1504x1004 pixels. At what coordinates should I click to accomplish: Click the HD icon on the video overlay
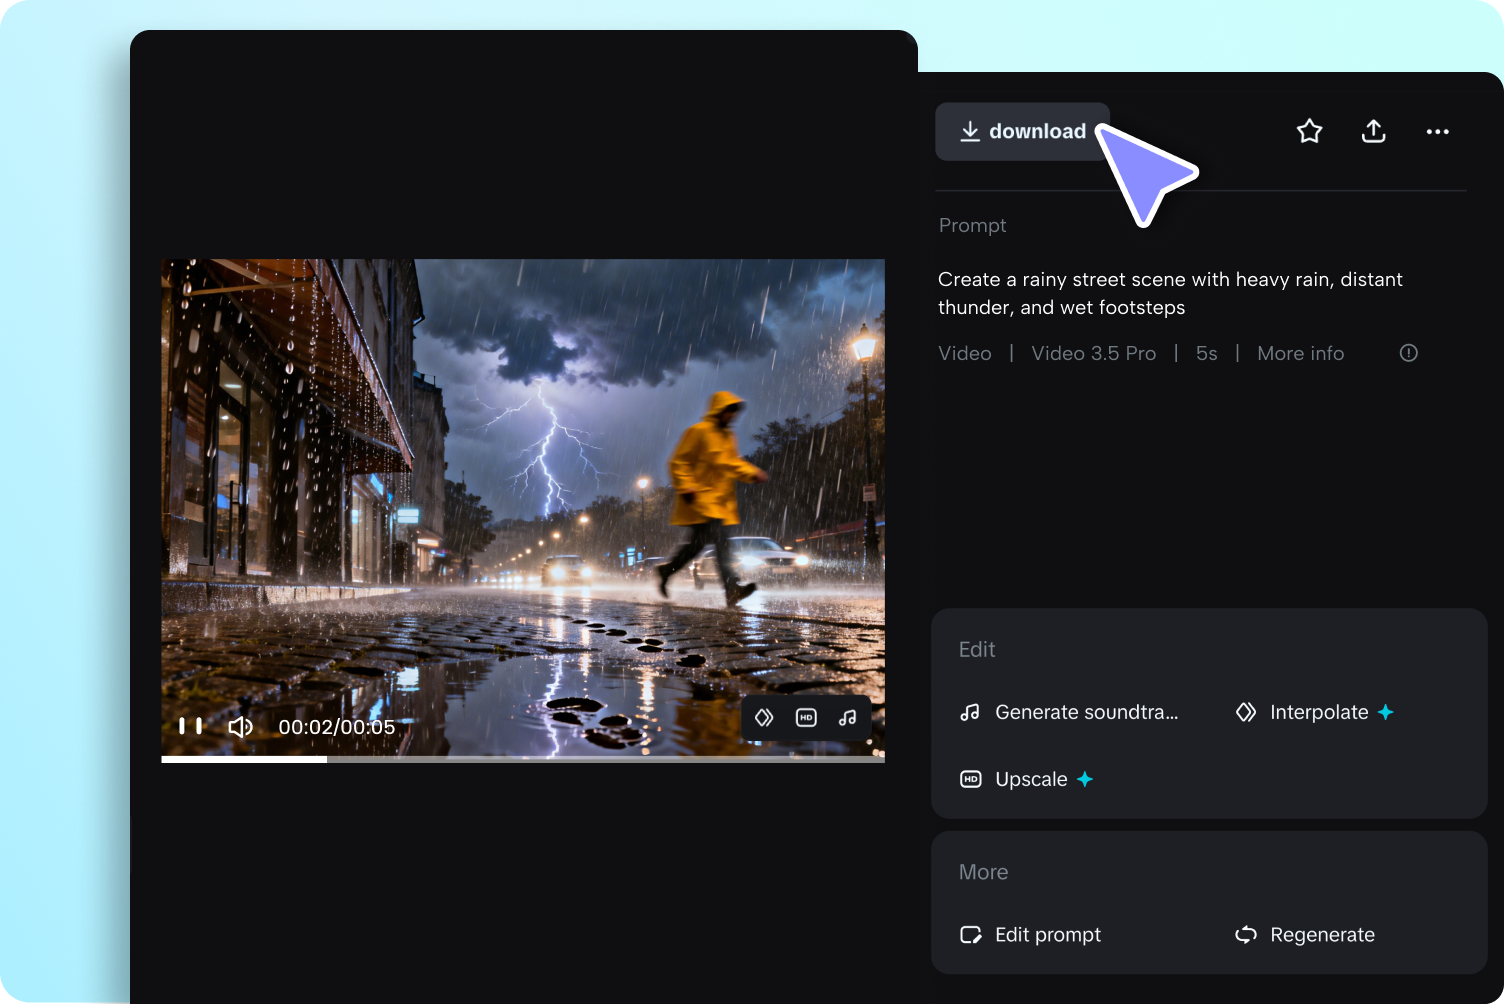tap(806, 717)
